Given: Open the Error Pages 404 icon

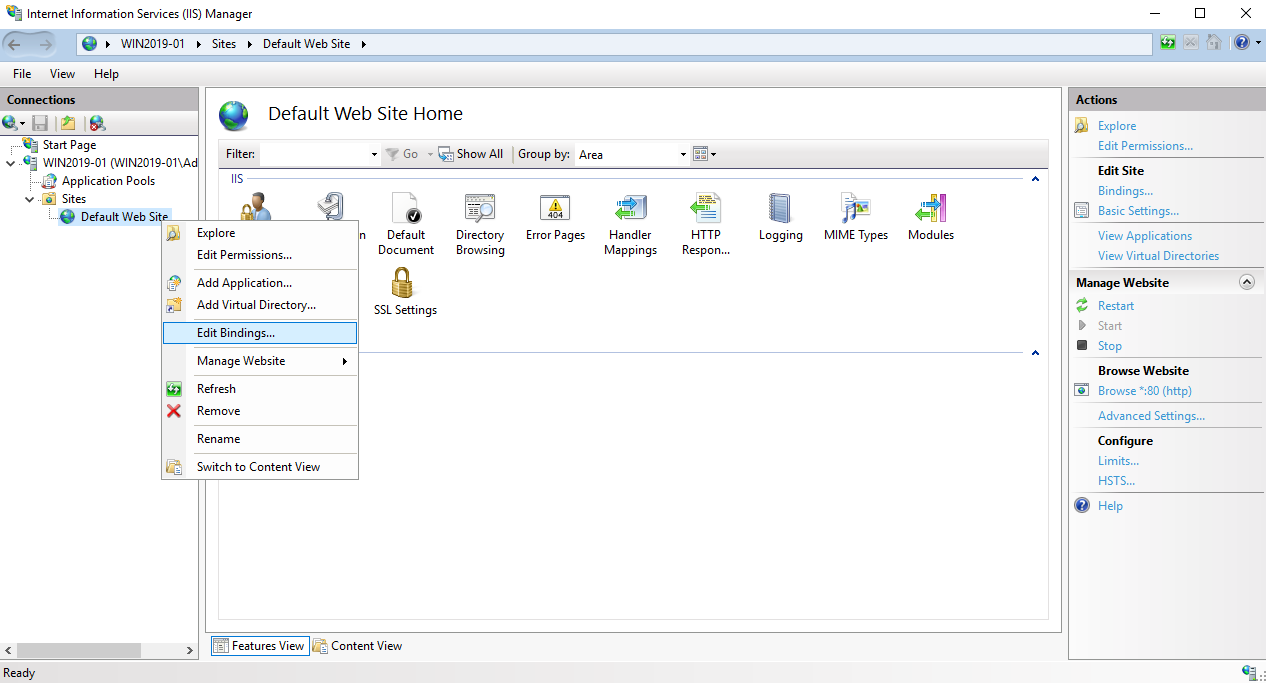Looking at the screenshot, I should coord(555,208).
